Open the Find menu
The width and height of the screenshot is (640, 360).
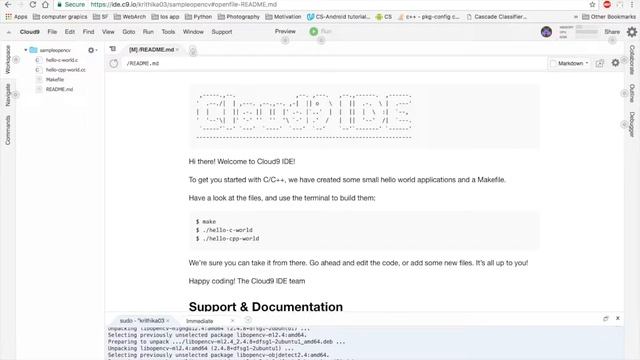click(x=88, y=32)
